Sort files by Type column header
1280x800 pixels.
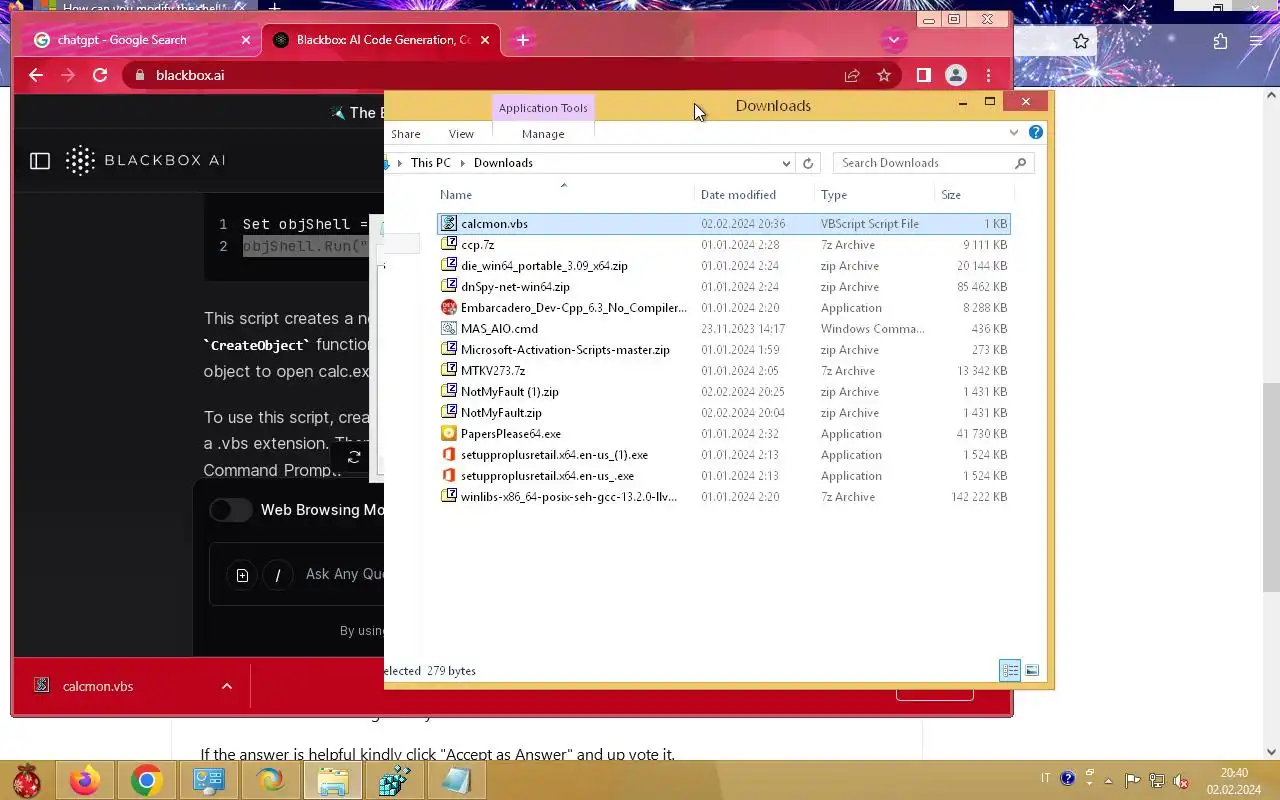[x=833, y=195]
